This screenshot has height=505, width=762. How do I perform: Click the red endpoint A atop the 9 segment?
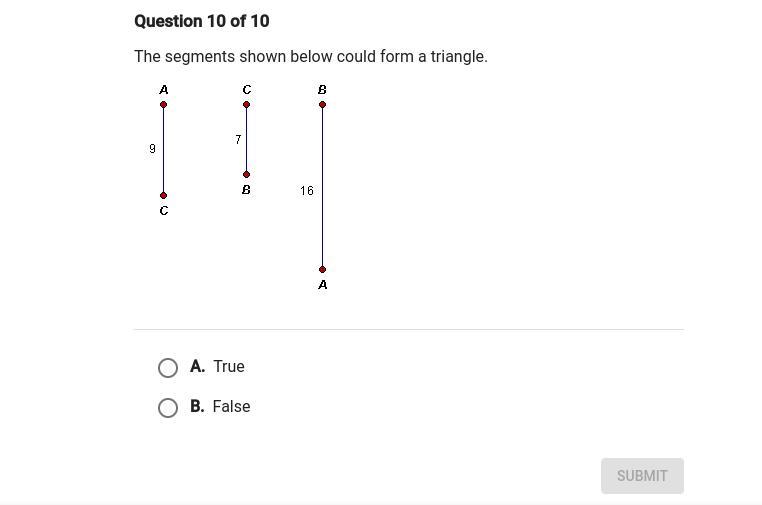click(x=164, y=105)
